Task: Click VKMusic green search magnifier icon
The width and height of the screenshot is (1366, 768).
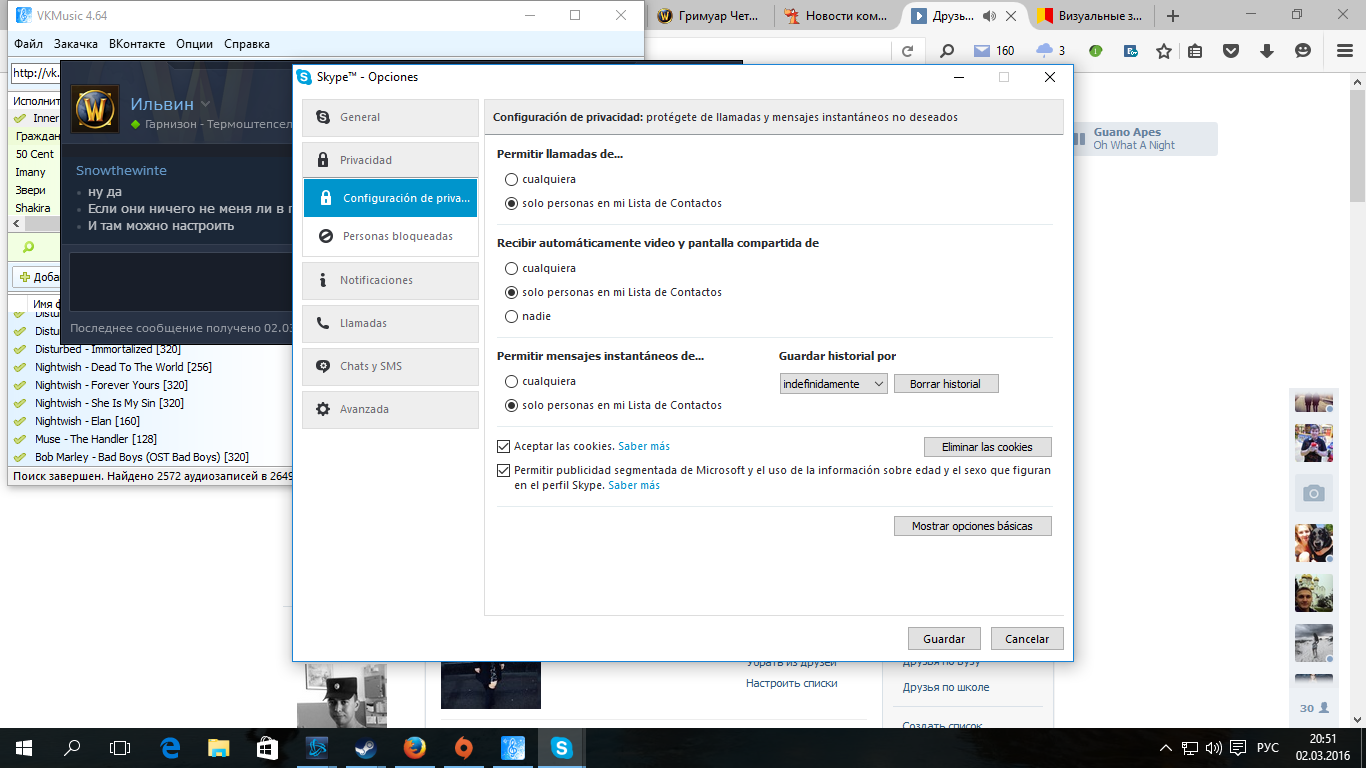Action: tap(28, 247)
